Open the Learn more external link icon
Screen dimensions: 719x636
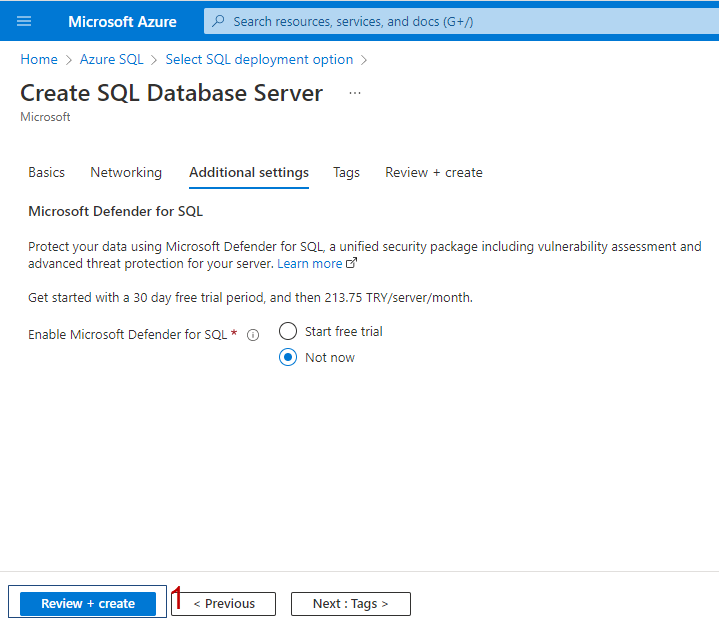click(x=351, y=263)
